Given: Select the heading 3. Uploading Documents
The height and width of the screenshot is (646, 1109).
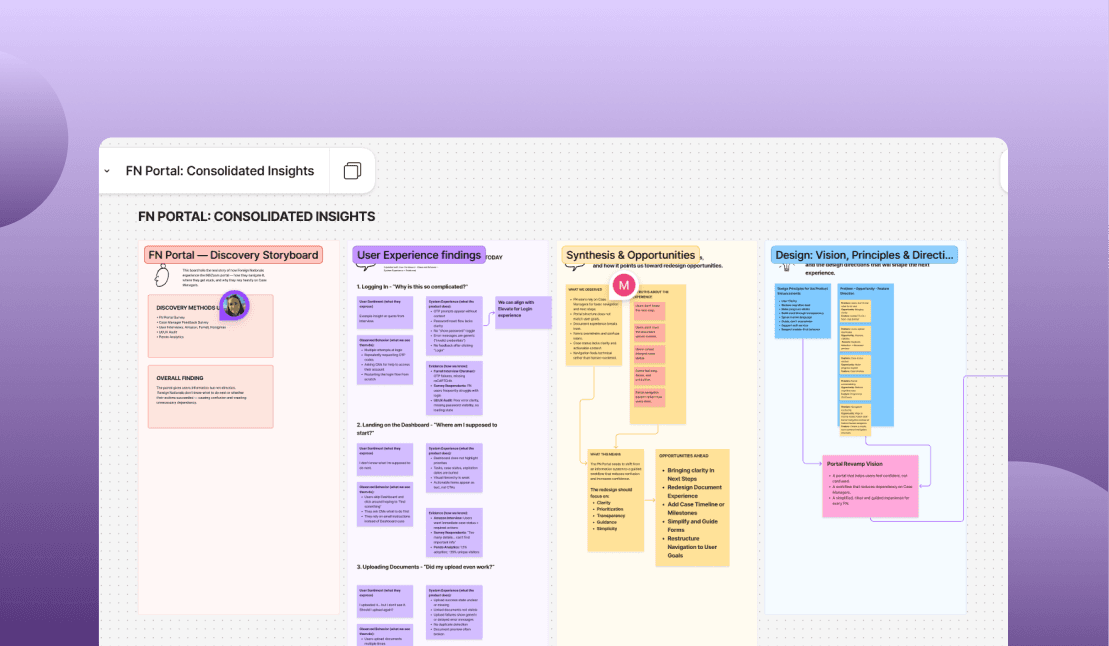Looking at the screenshot, I should [425, 567].
